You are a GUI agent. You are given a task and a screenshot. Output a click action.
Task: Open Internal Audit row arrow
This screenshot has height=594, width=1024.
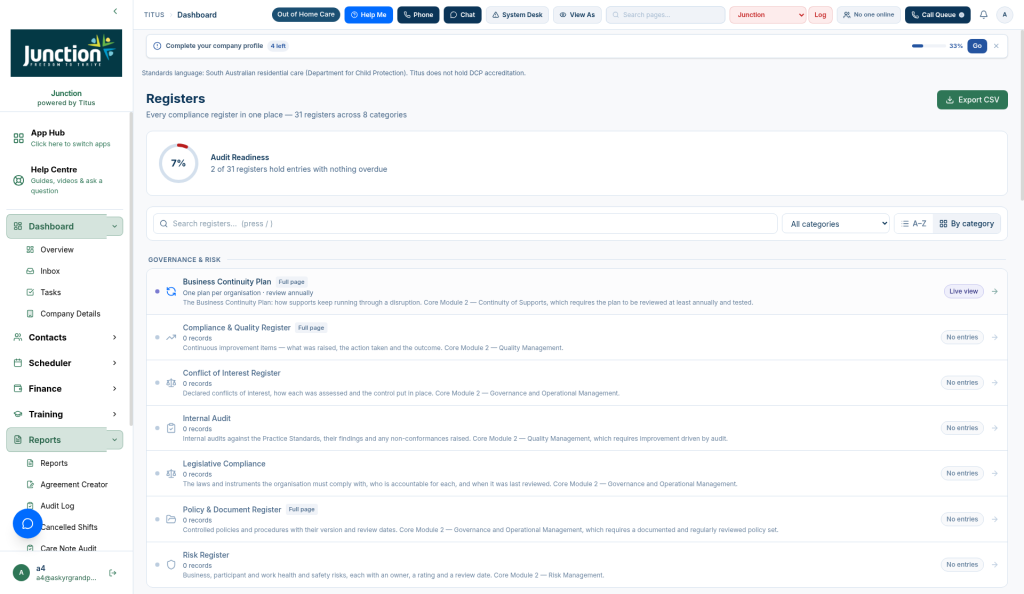(995, 428)
